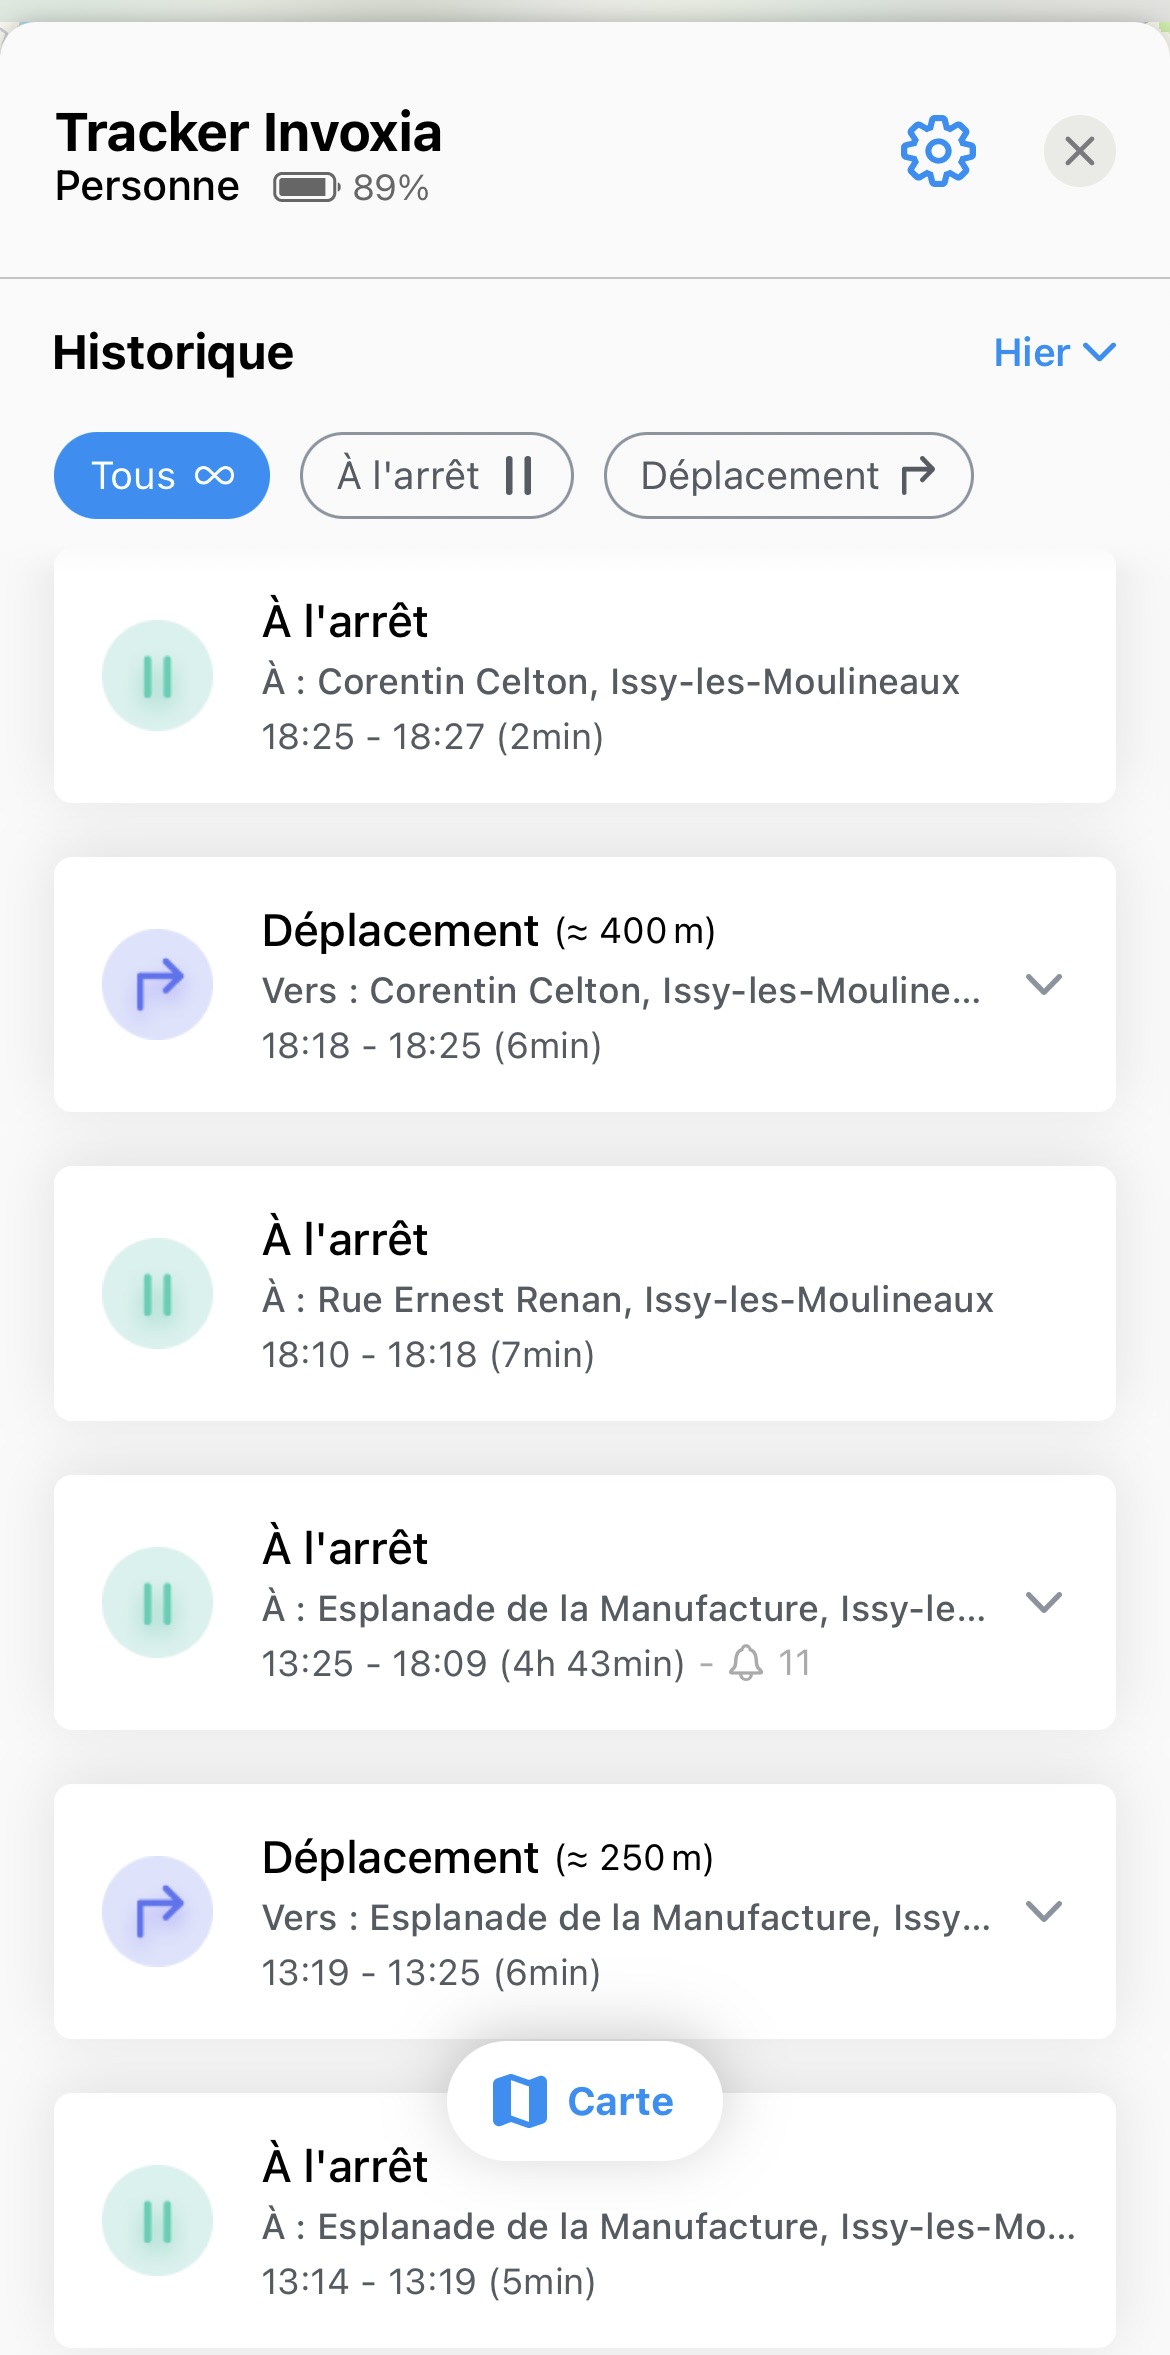Screen dimensions: 1170x2355
Task: Expand the 250 m Déplacement entry
Action: pos(1044,1912)
